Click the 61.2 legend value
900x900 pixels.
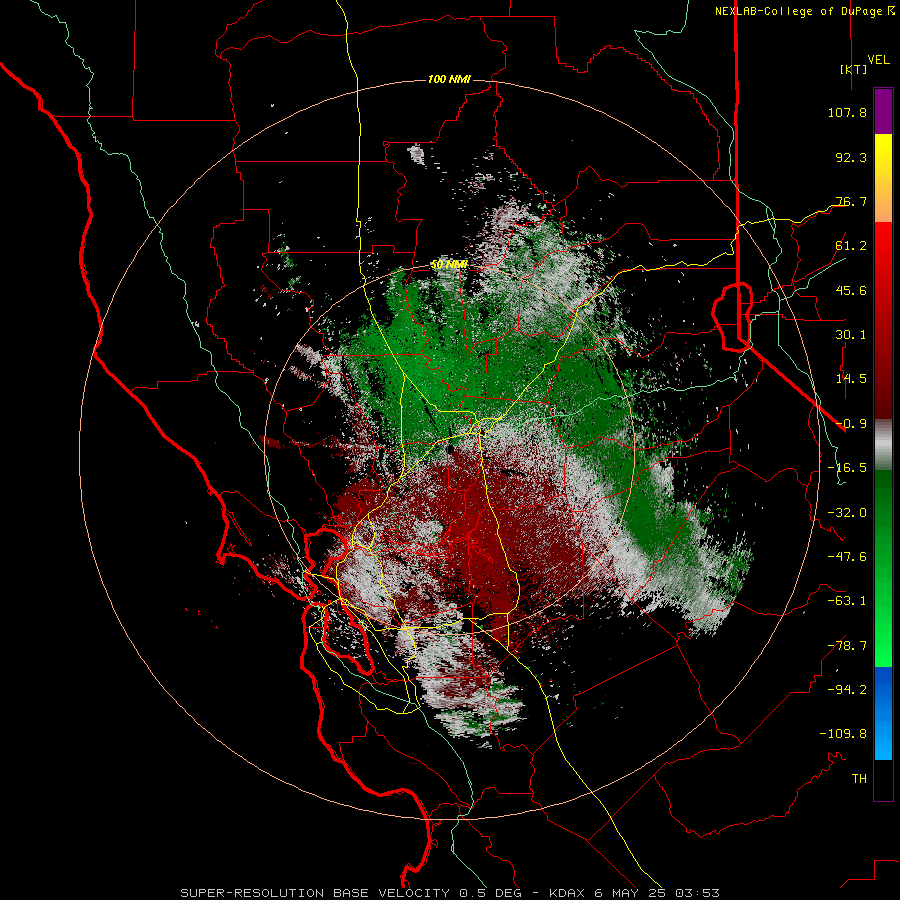click(x=851, y=246)
